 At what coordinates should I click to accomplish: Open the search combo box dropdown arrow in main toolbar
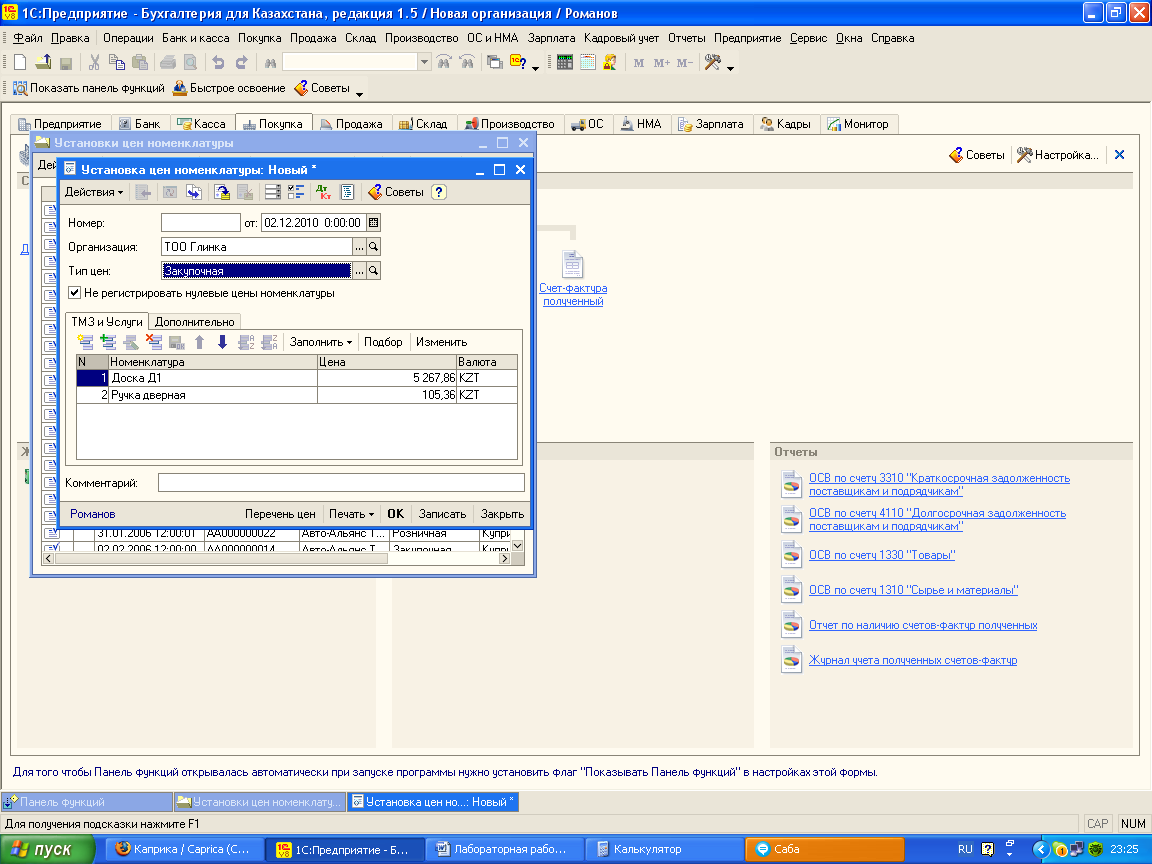point(424,62)
